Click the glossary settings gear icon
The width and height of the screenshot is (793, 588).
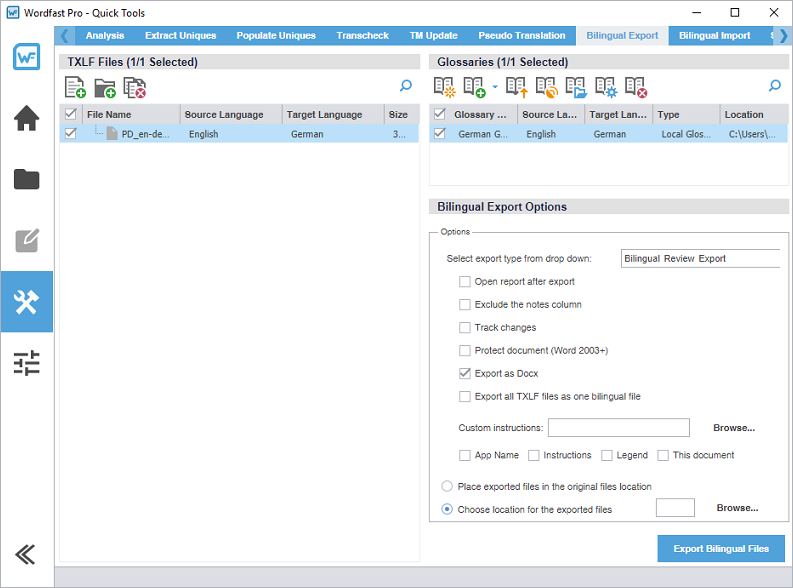click(606, 88)
